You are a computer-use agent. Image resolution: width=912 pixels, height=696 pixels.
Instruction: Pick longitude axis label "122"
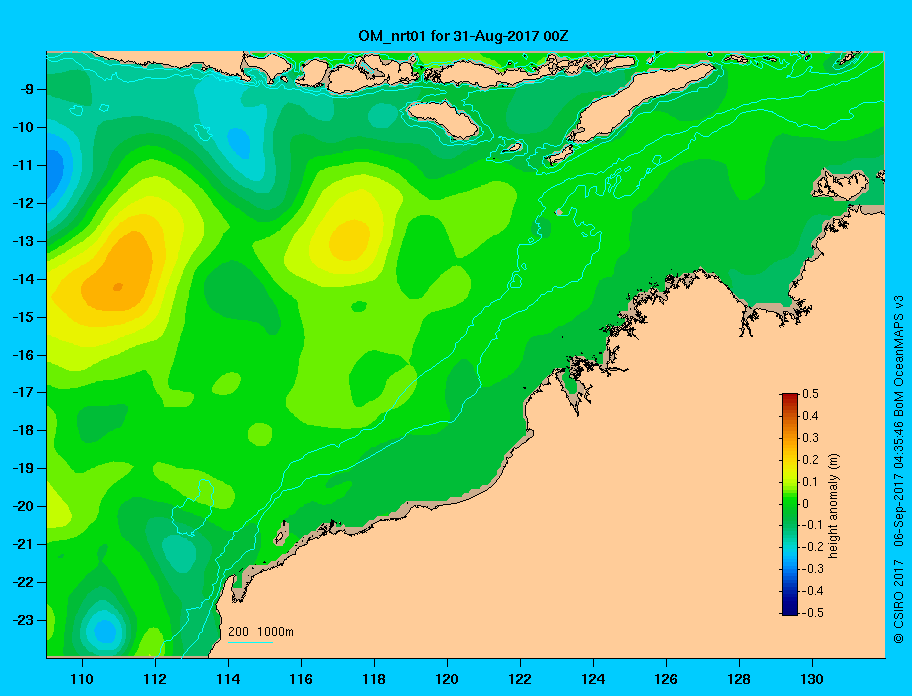tap(520, 679)
